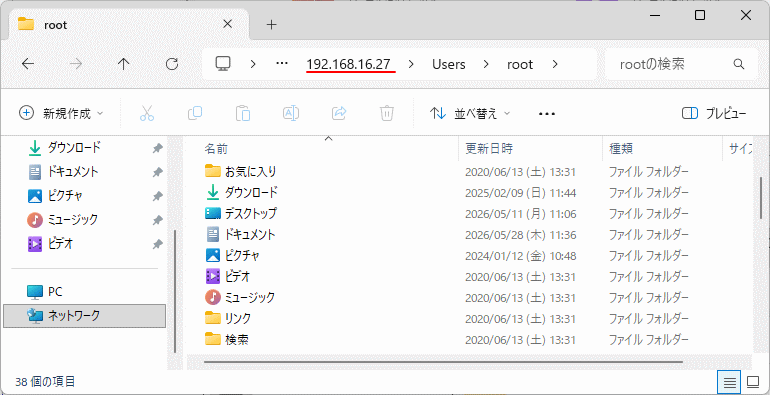Image resolution: width=770 pixels, height=395 pixels.
Task: Click the Copy icon in toolbar
Action: [x=194, y=113]
